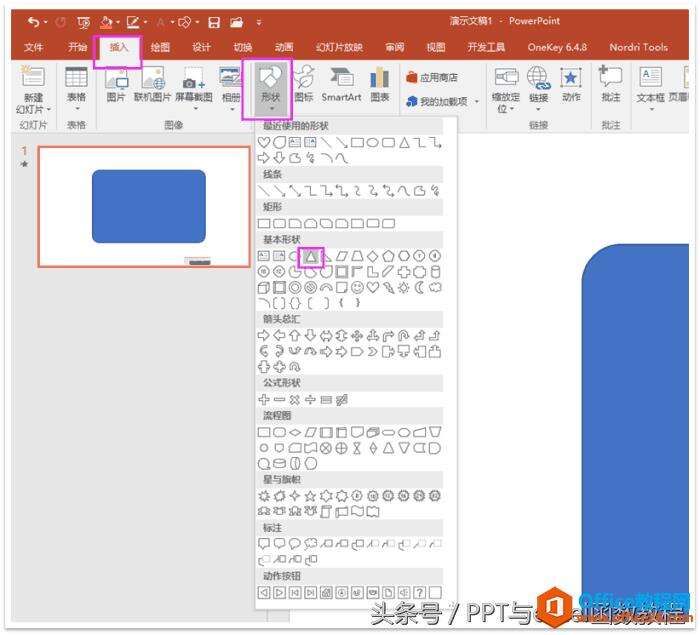The image size is (700, 635).
Task: Click the Open folder icon in quick access toolbar
Action: [x=237, y=22]
